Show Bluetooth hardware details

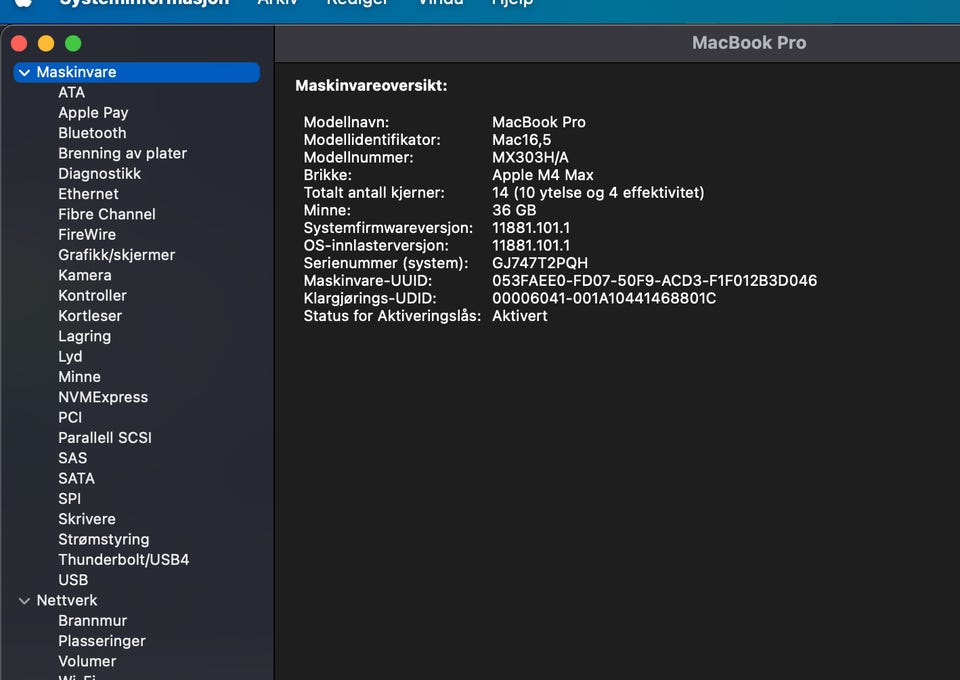tap(92, 133)
